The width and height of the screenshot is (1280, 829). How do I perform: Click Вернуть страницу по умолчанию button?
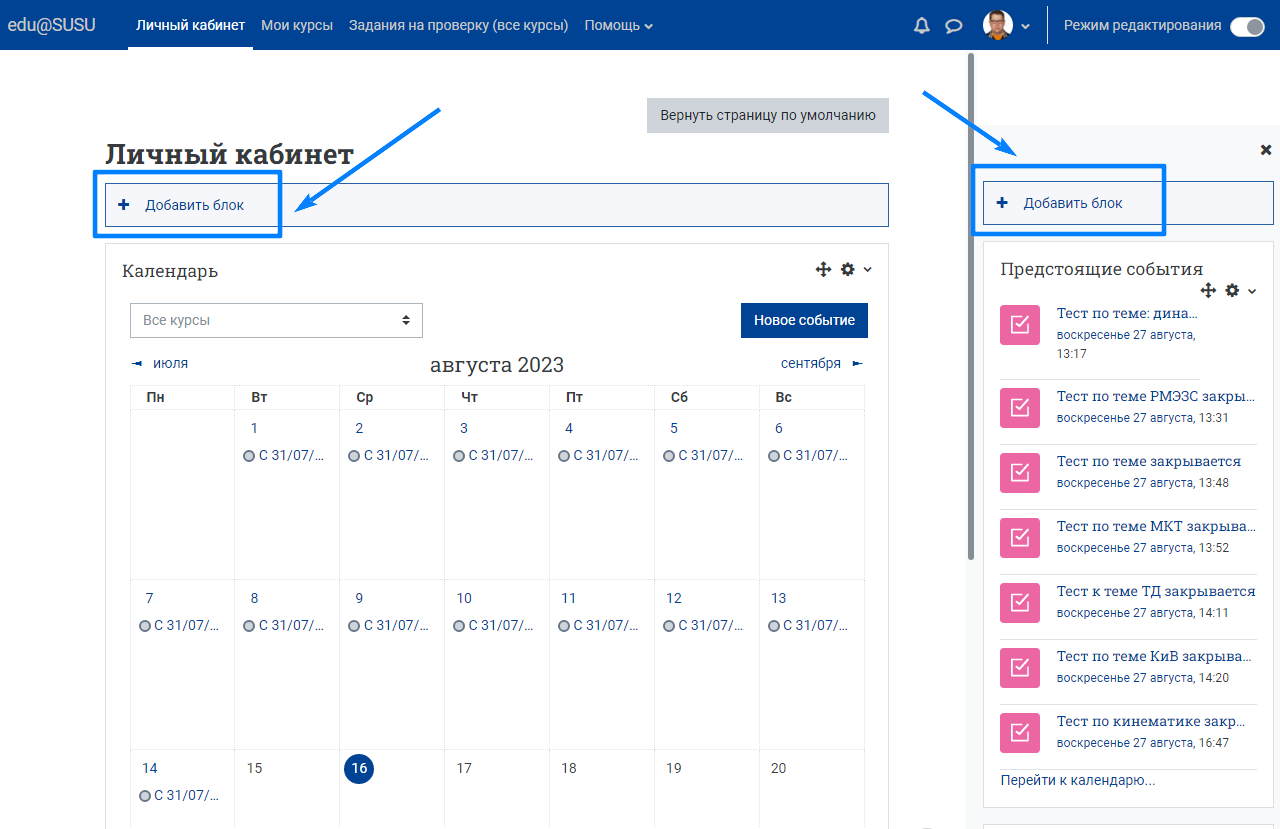[768, 115]
